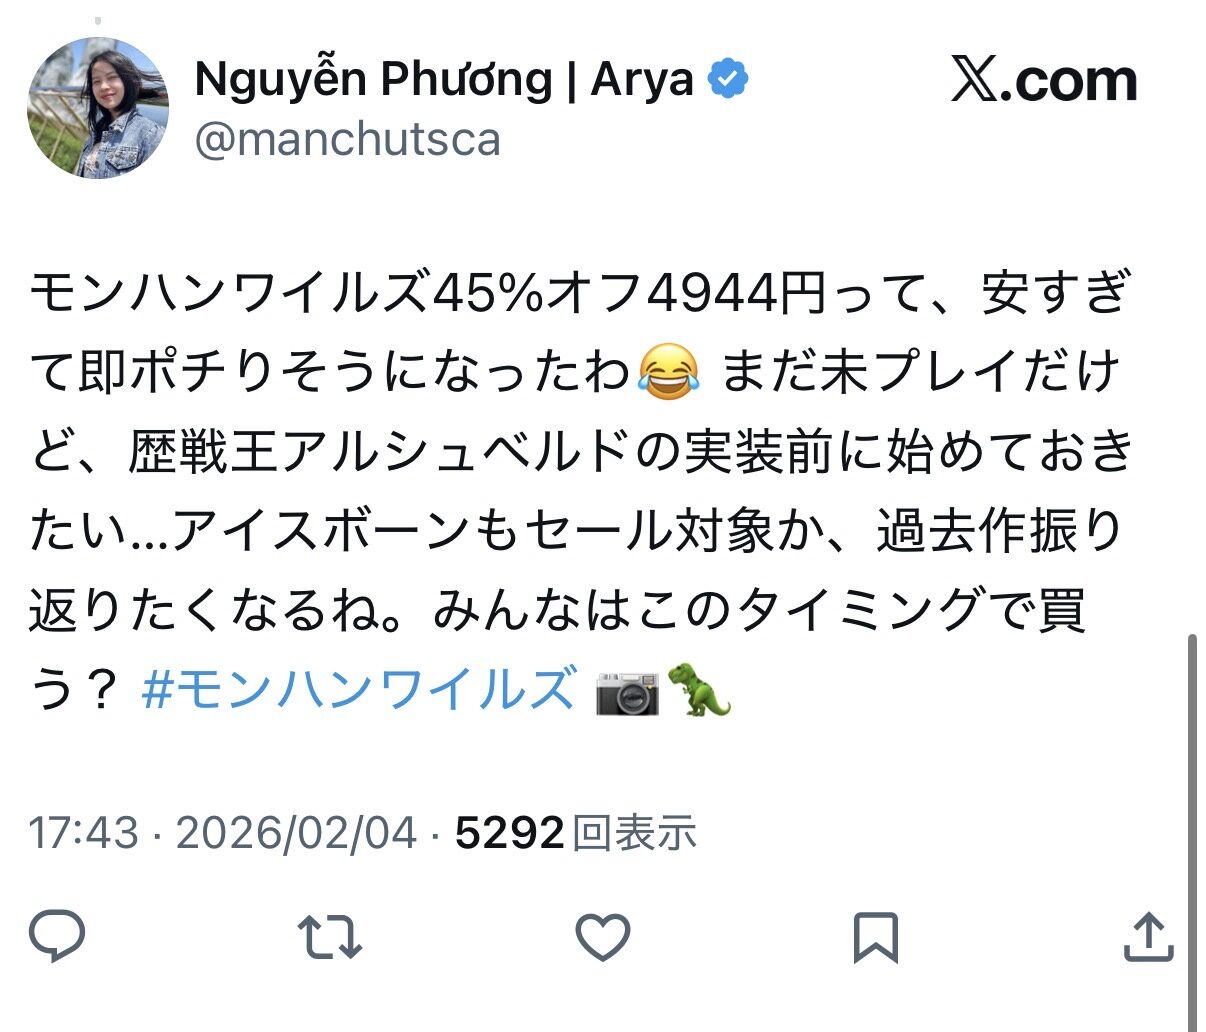Screen dimensions: 1206x1032
Task: Click the tweet line mentioning 歴戦王アルシュベルド
Action: (x=579, y=452)
